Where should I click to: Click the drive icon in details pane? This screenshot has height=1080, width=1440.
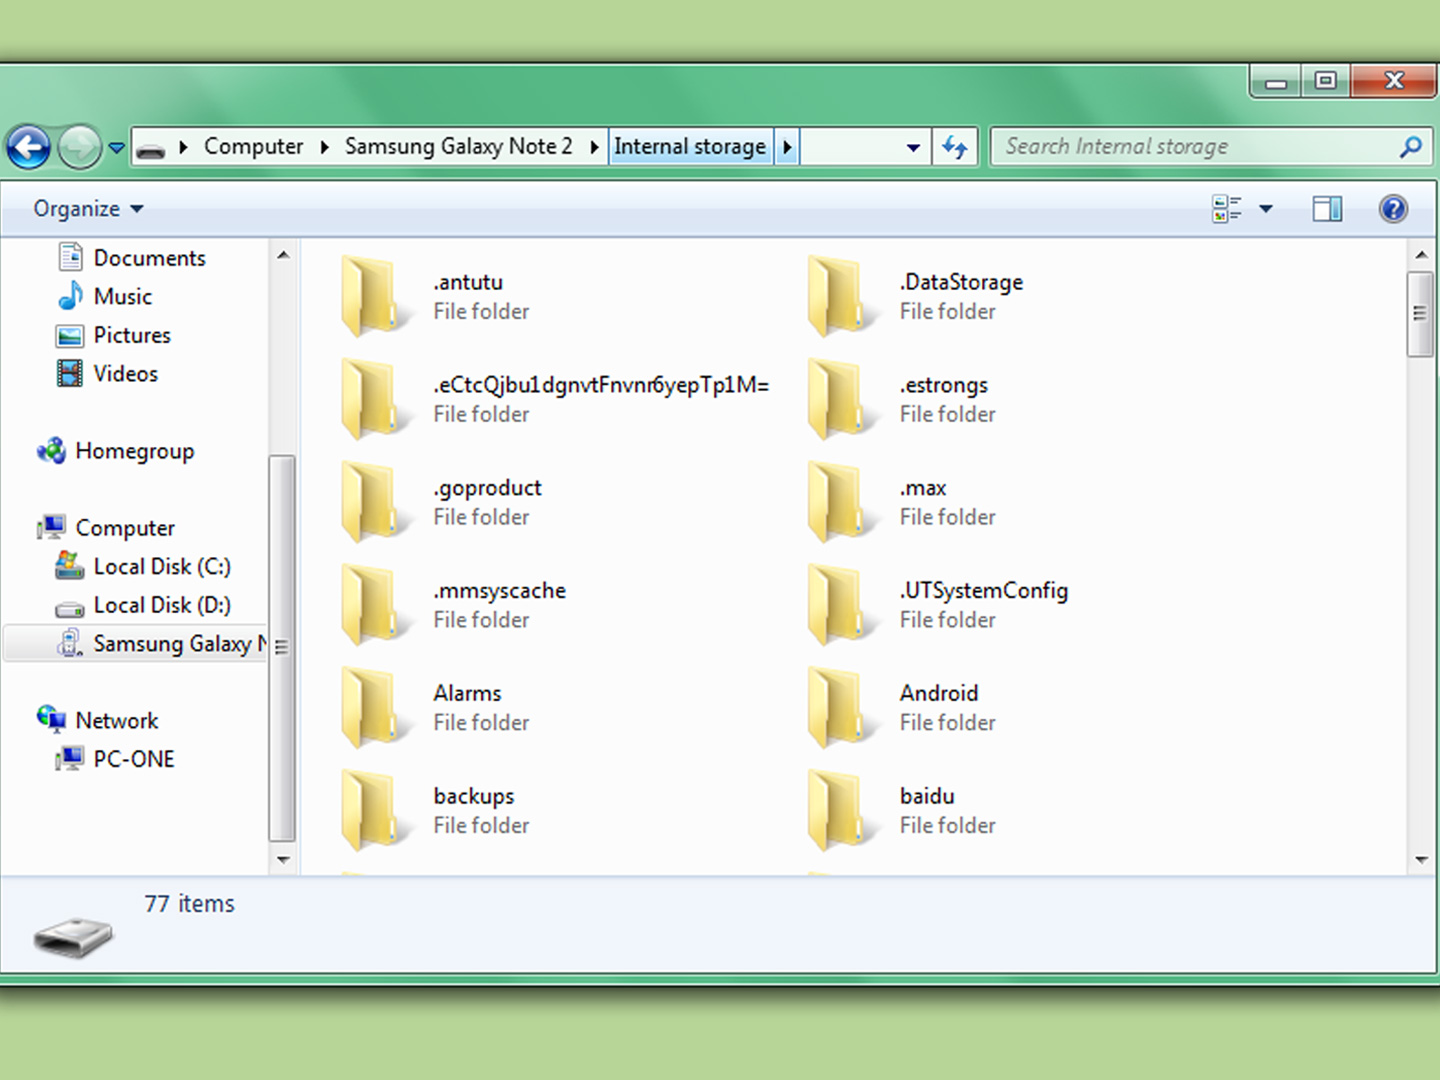click(x=73, y=936)
